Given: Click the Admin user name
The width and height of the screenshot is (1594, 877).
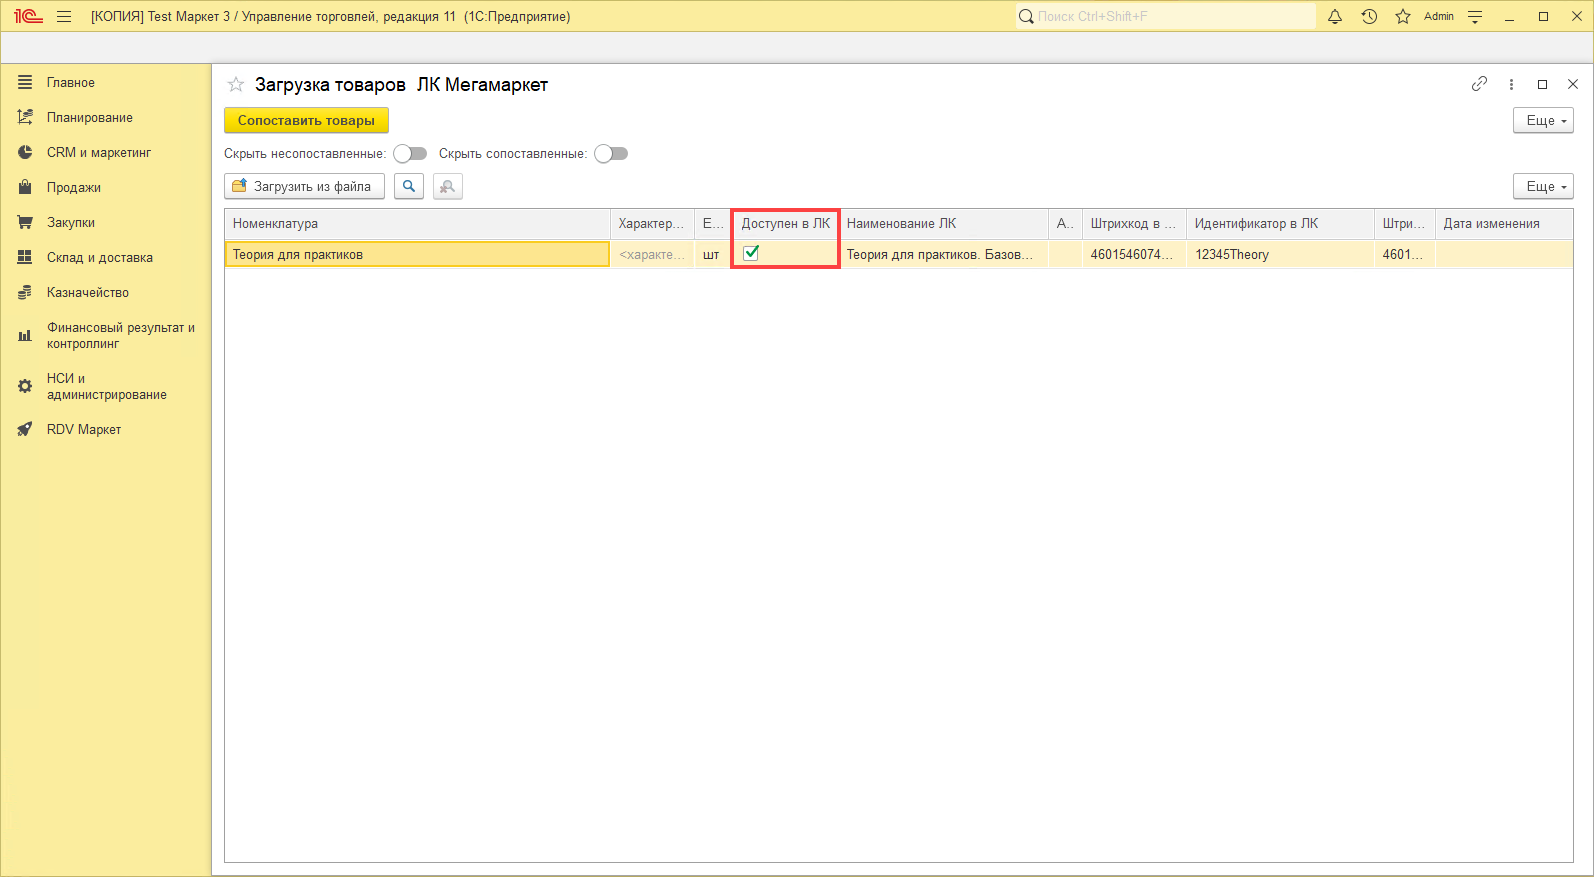Looking at the screenshot, I should click(1439, 16).
